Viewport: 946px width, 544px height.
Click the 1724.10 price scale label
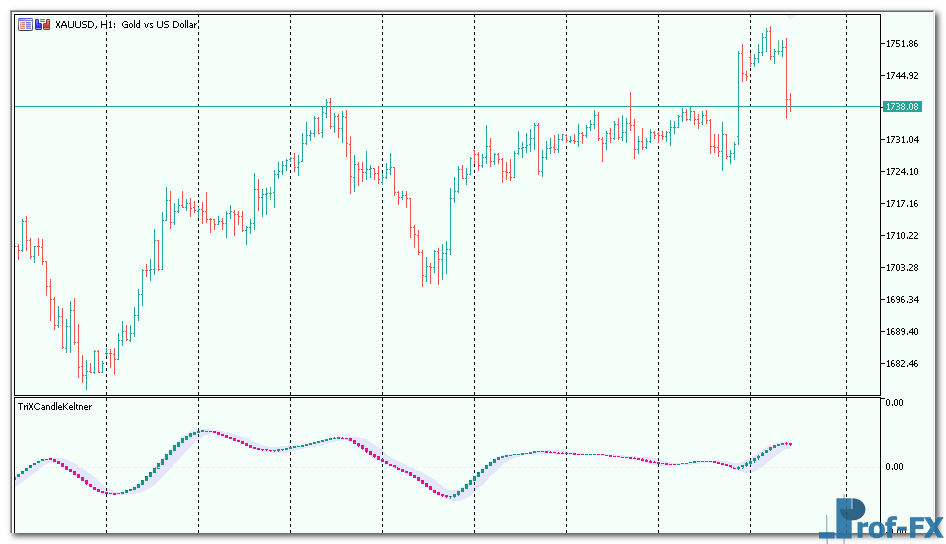902,172
